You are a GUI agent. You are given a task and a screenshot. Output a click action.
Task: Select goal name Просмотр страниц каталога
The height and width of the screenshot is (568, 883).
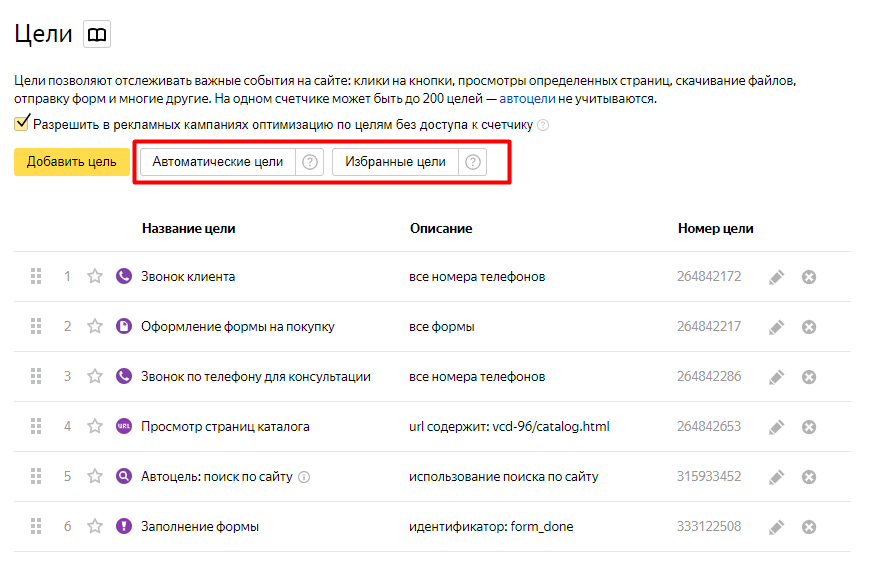(225, 426)
